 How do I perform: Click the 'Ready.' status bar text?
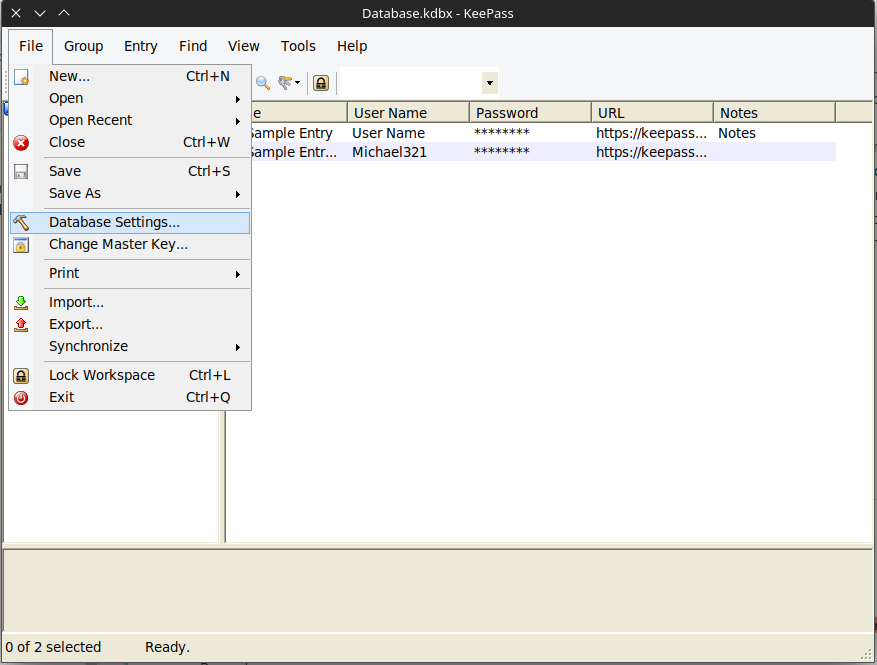(167, 648)
